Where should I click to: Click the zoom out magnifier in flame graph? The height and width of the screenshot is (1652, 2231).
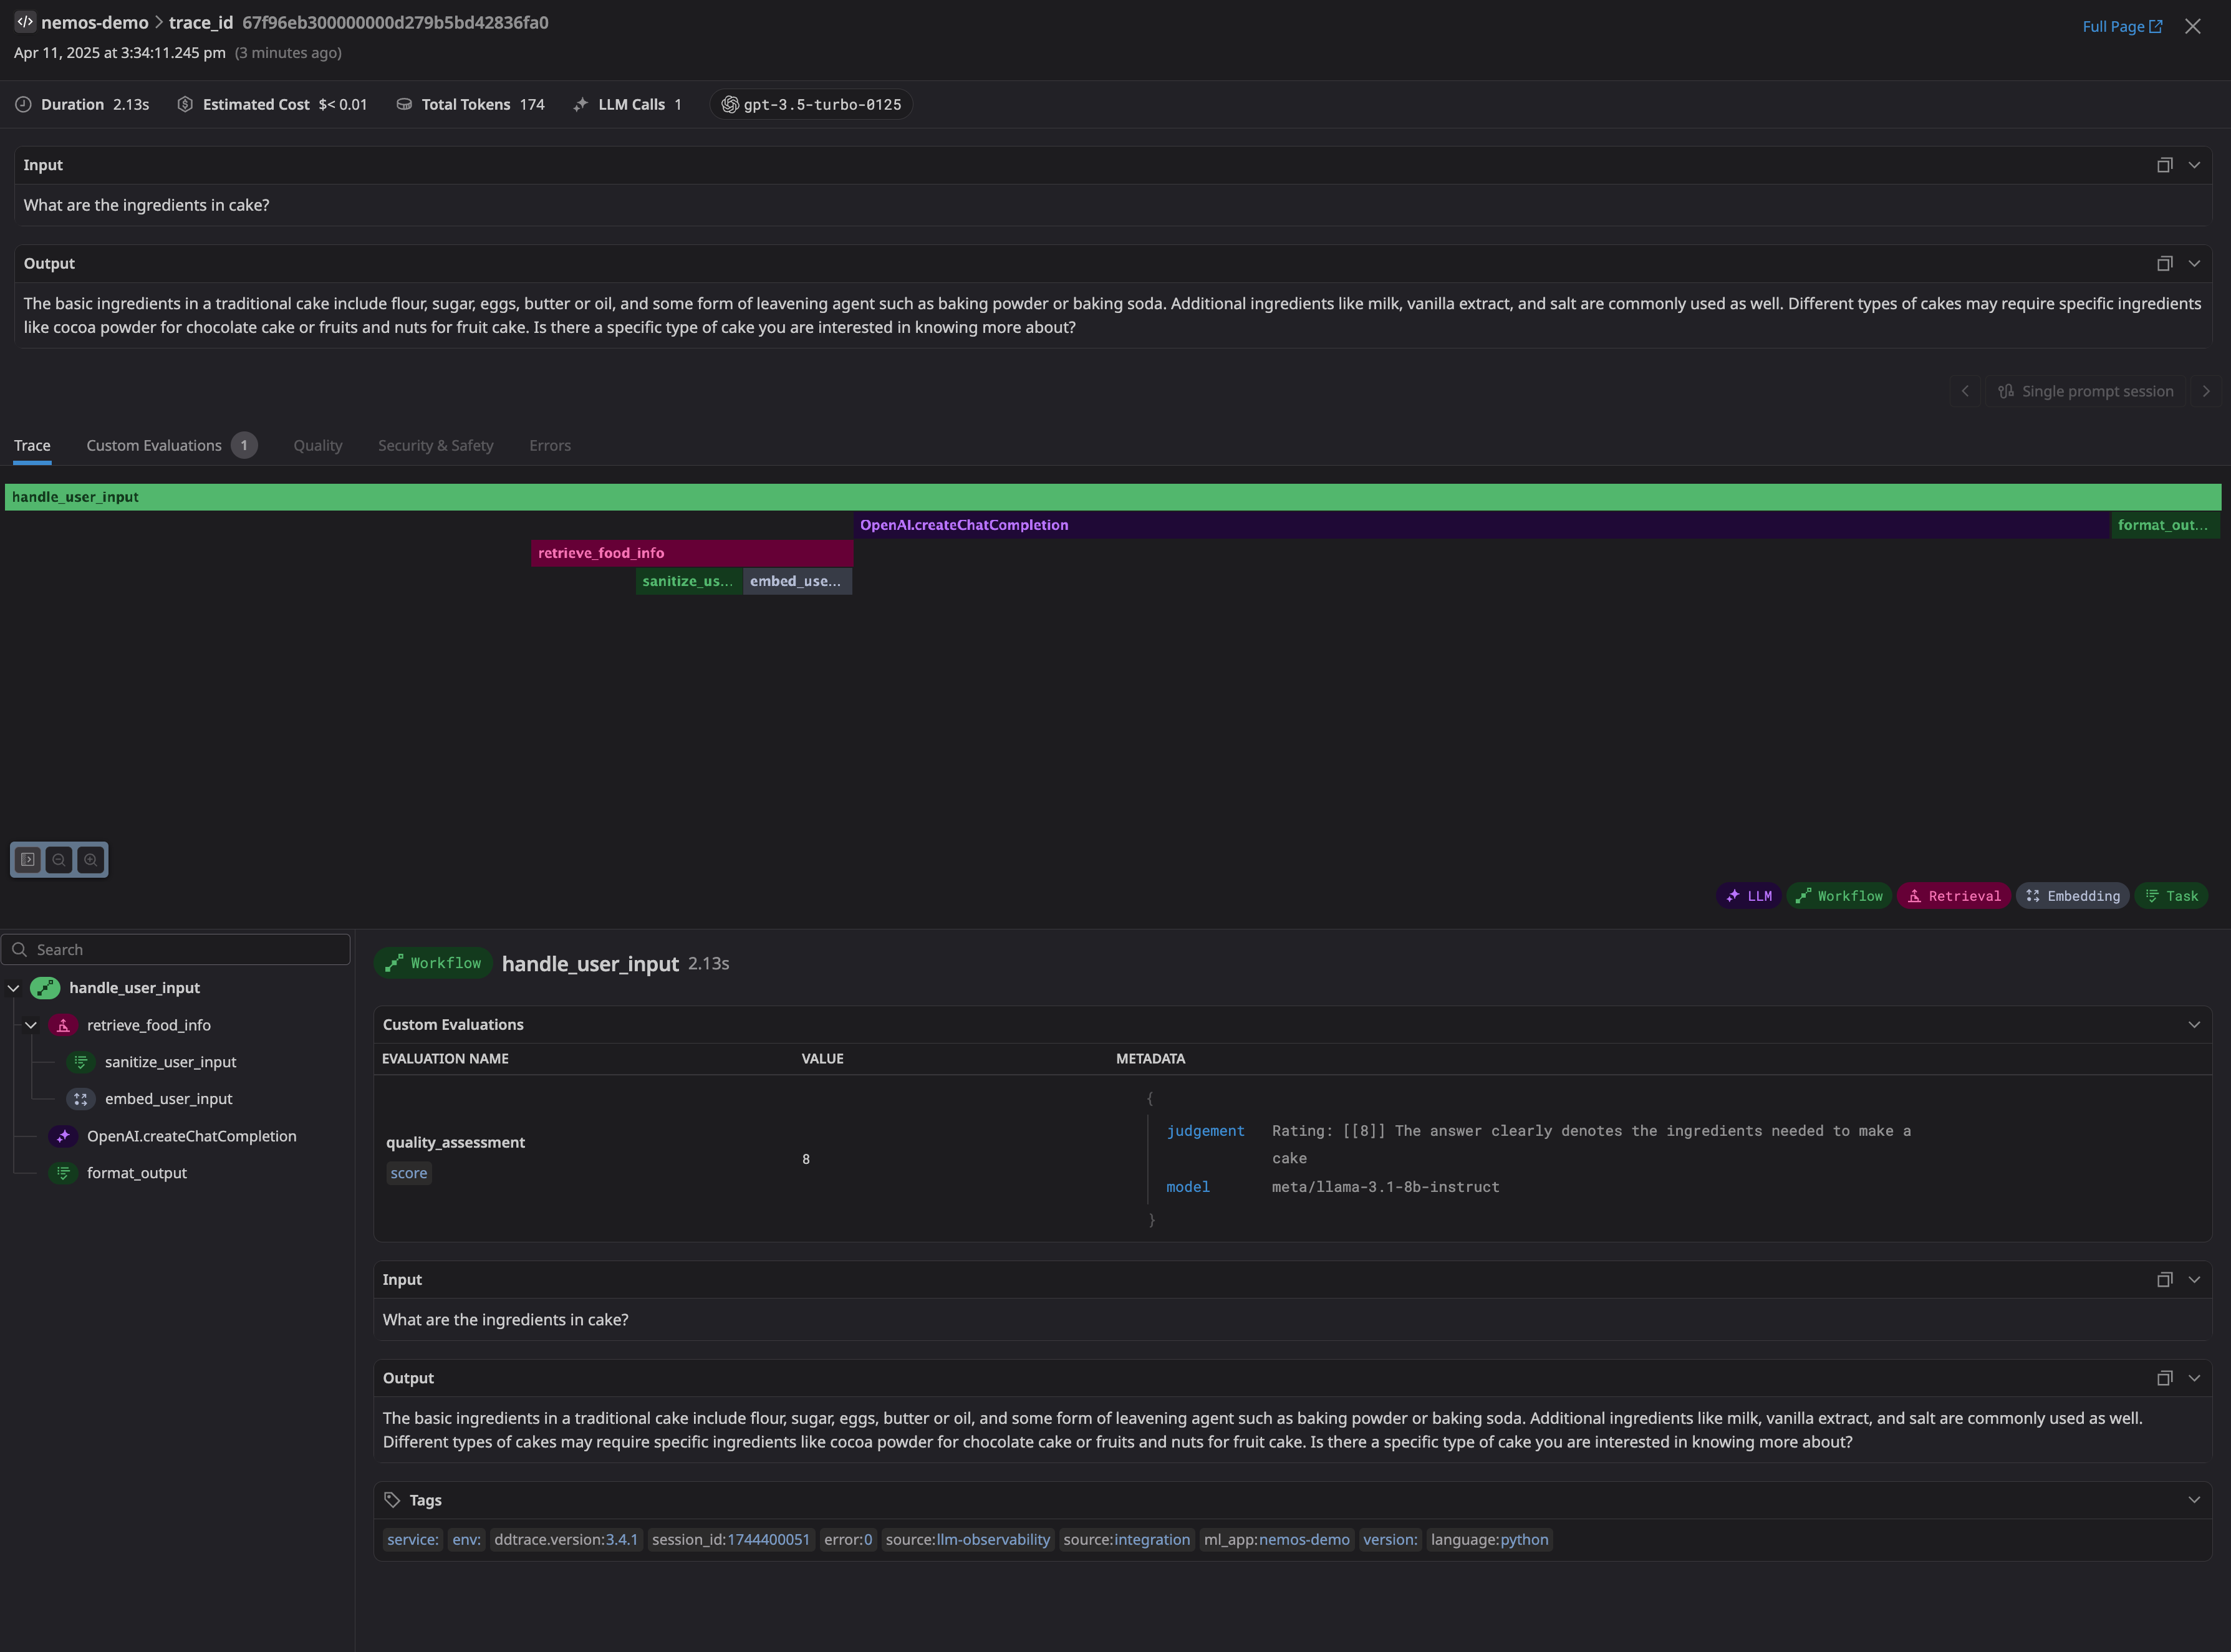pos(59,860)
